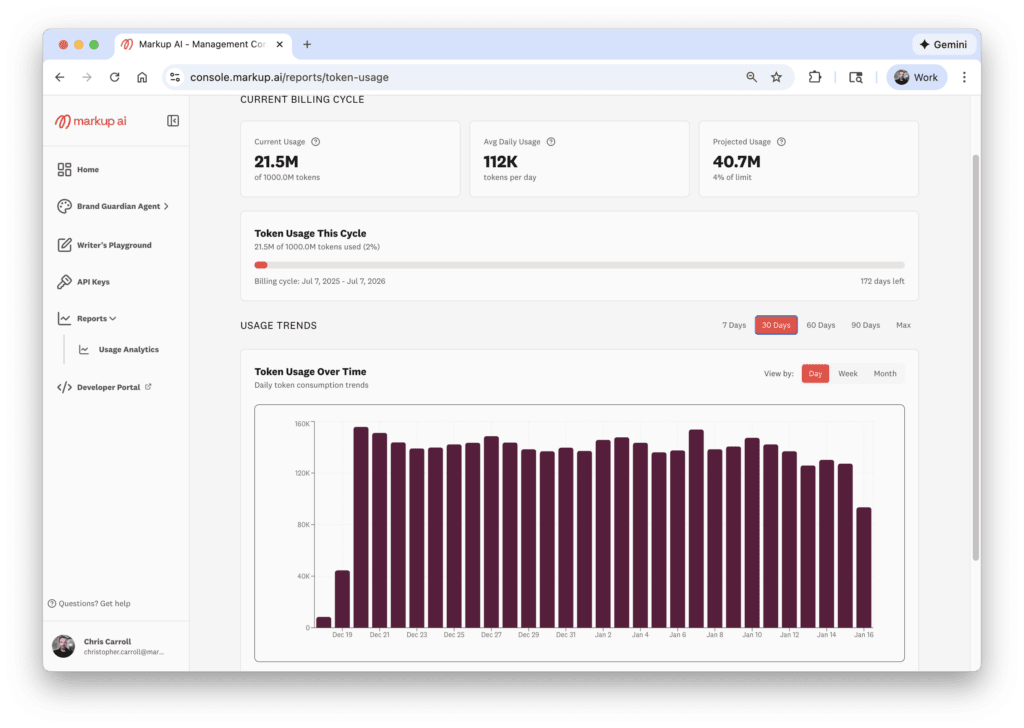The height and width of the screenshot is (728, 1024).
Task: Open the Questions? Get help link
Action: pos(90,603)
